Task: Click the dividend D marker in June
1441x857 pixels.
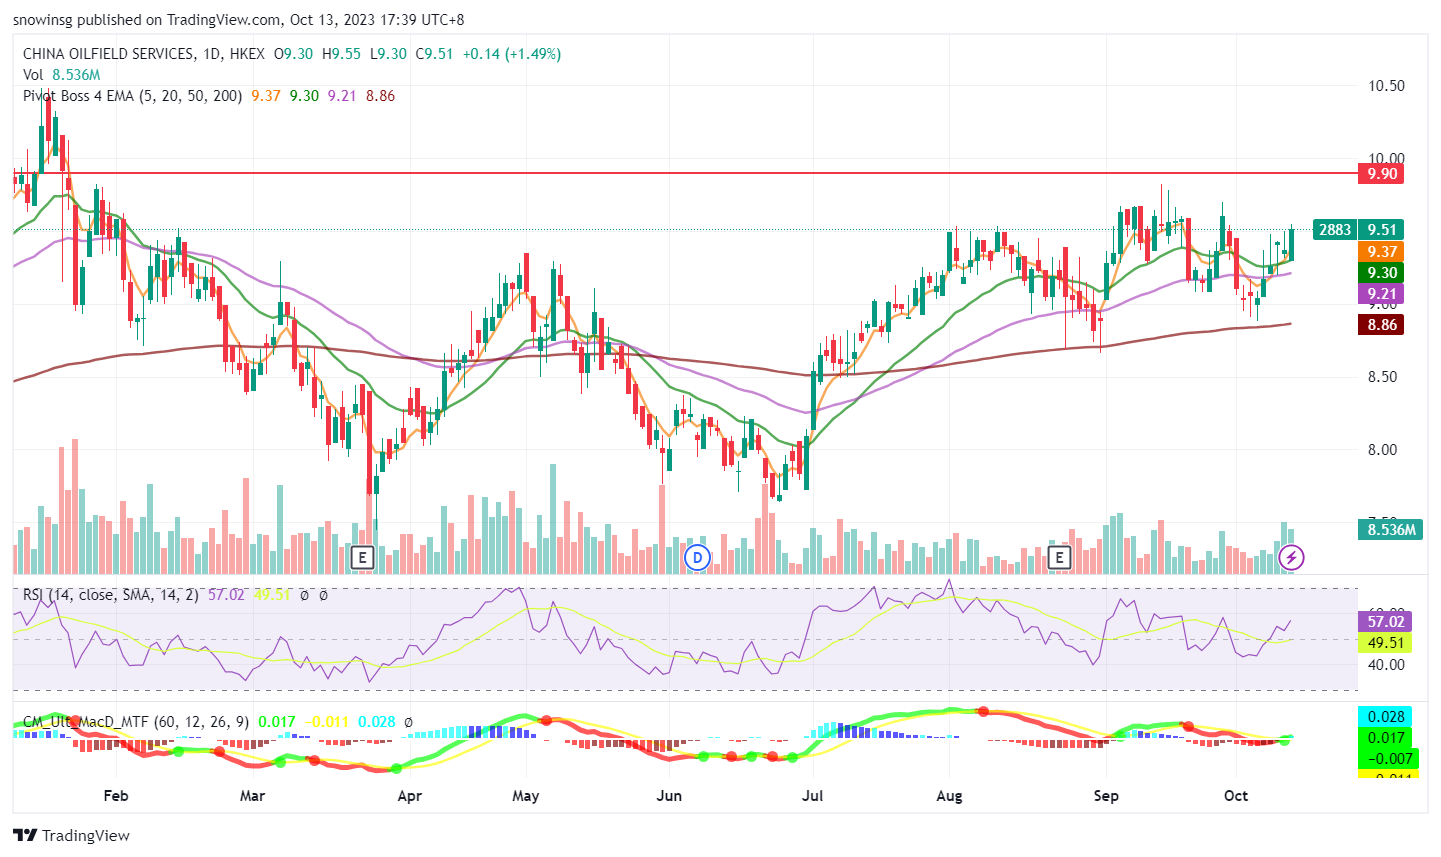Action: click(x=696, y=557)
